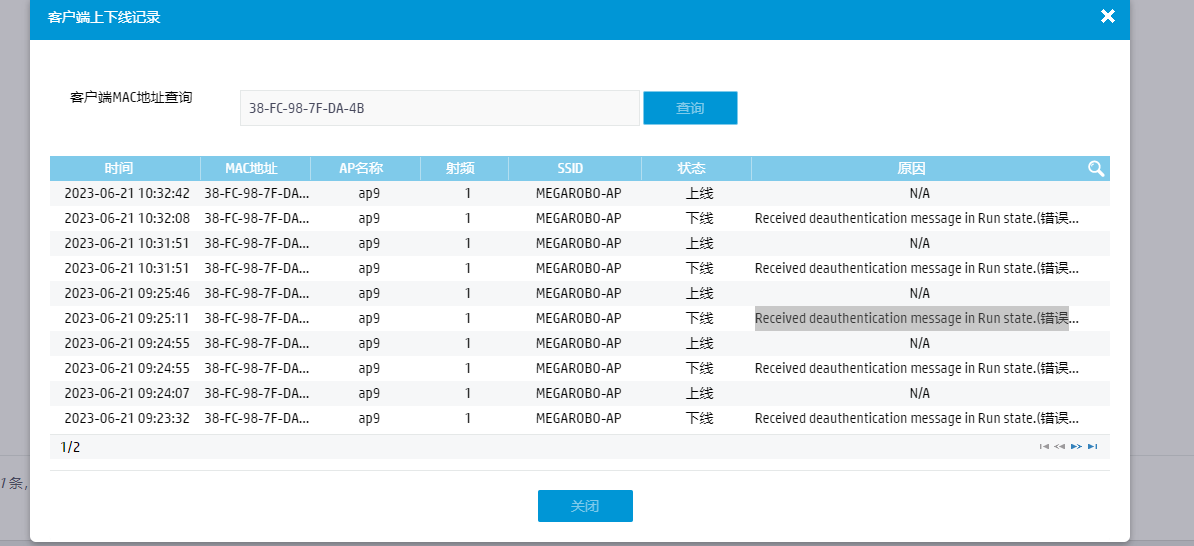Click MAC address cell in 10:32:42 row
Image resolution: width=1194 pixels, height=546 pixels.
(257, 193)
